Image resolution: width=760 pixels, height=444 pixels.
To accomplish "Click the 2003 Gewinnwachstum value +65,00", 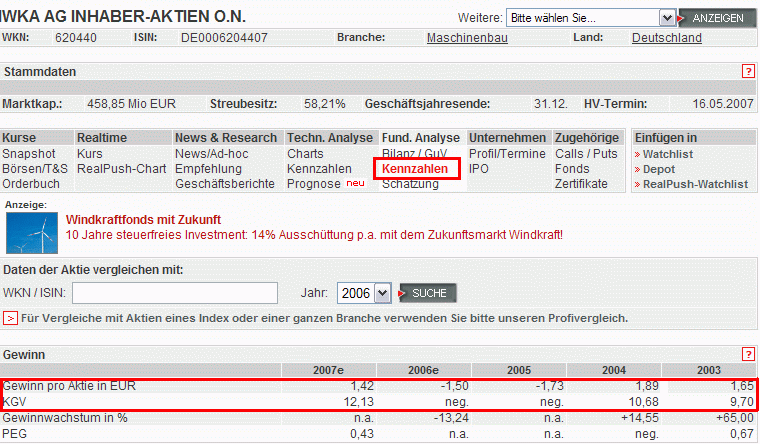I will pyautogui.click(x=735, y=418).
